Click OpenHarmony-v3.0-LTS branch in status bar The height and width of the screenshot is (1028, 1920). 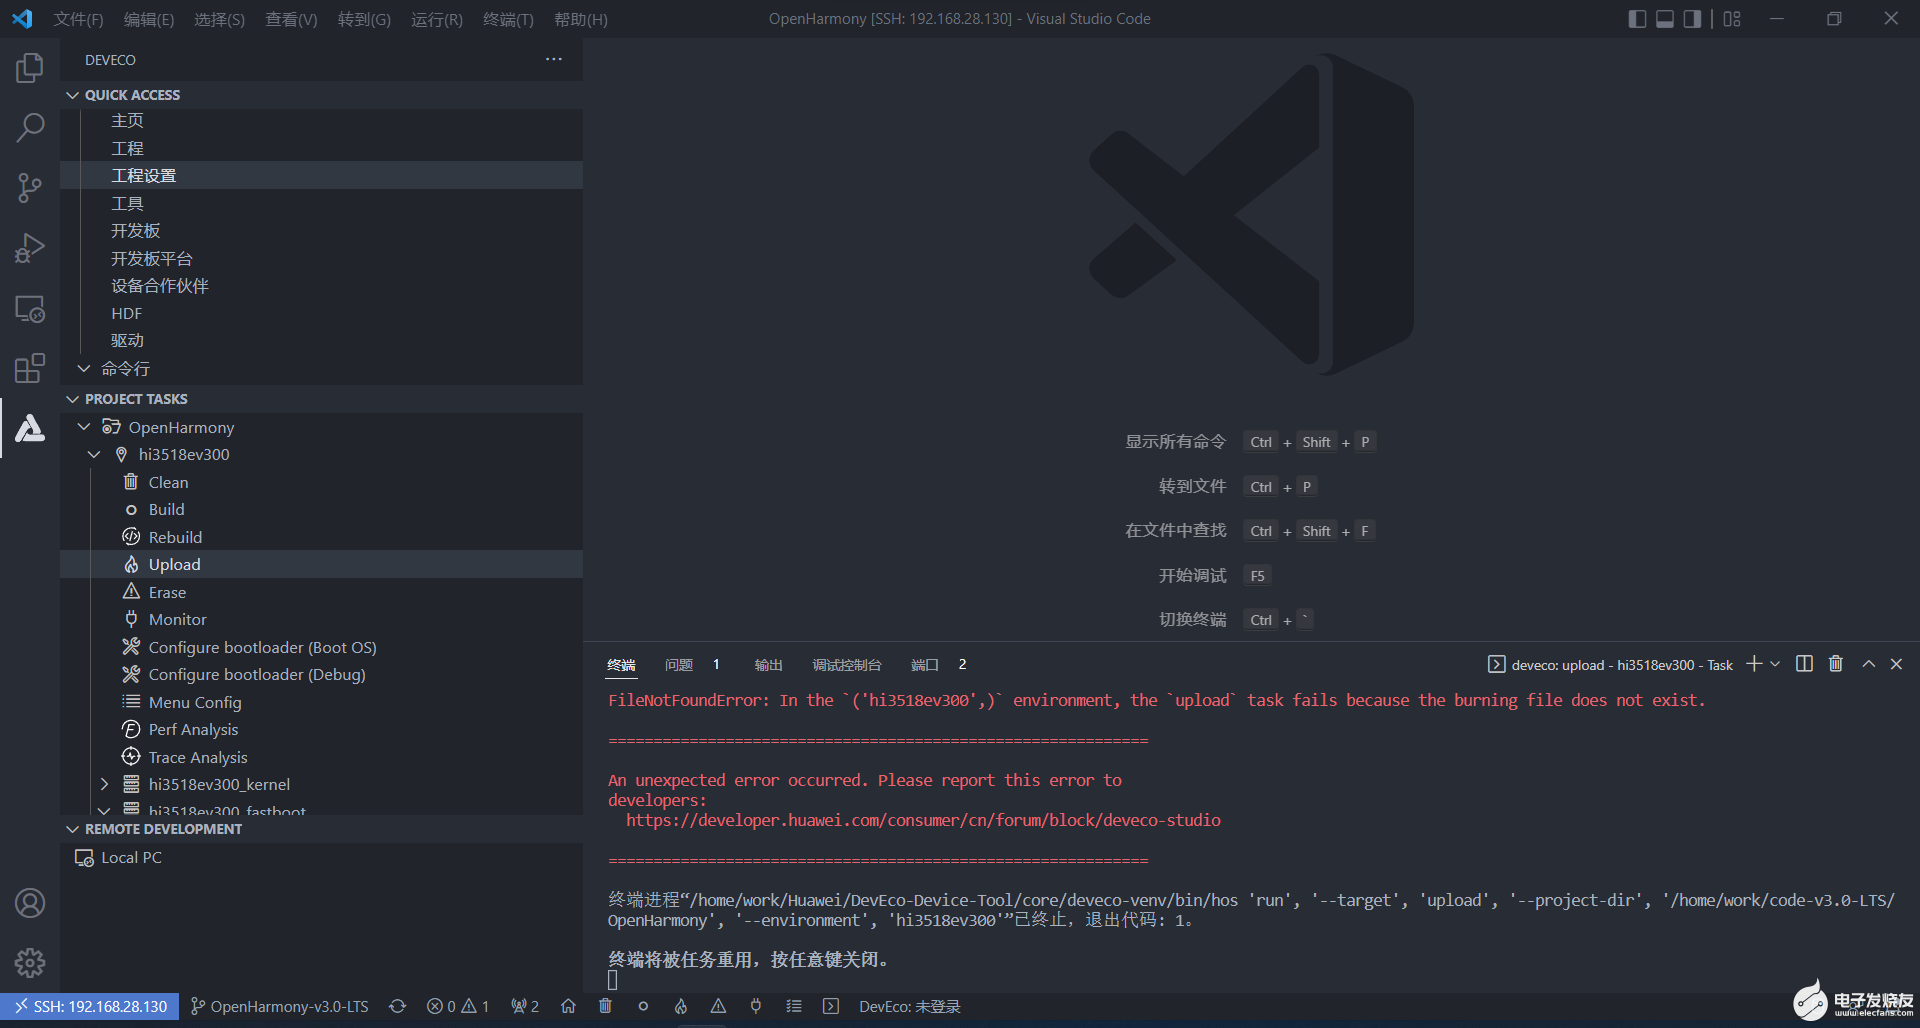pyautogui.click(x=279, y=1006)
